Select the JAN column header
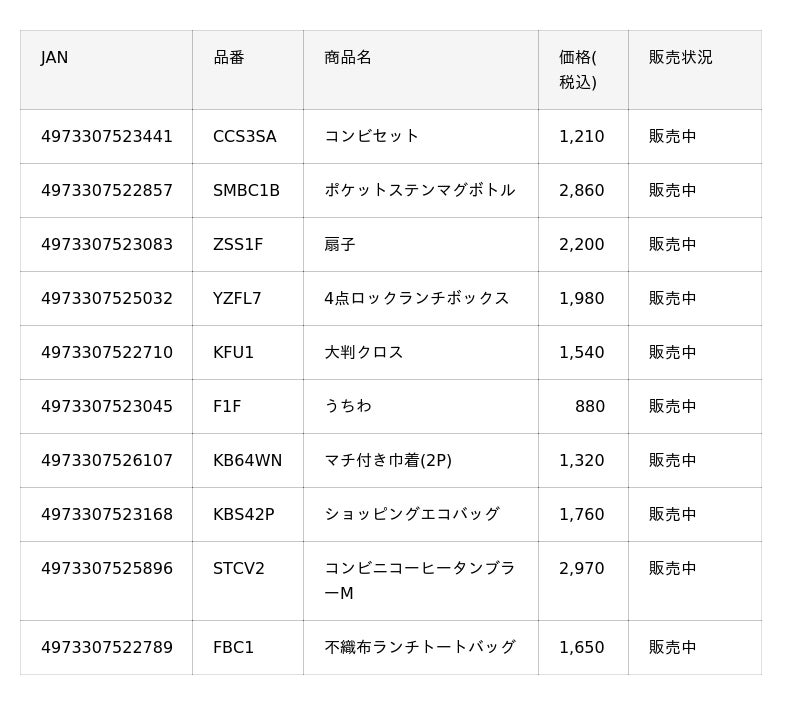This screenshot has width=800, height=705. (106, 70)
